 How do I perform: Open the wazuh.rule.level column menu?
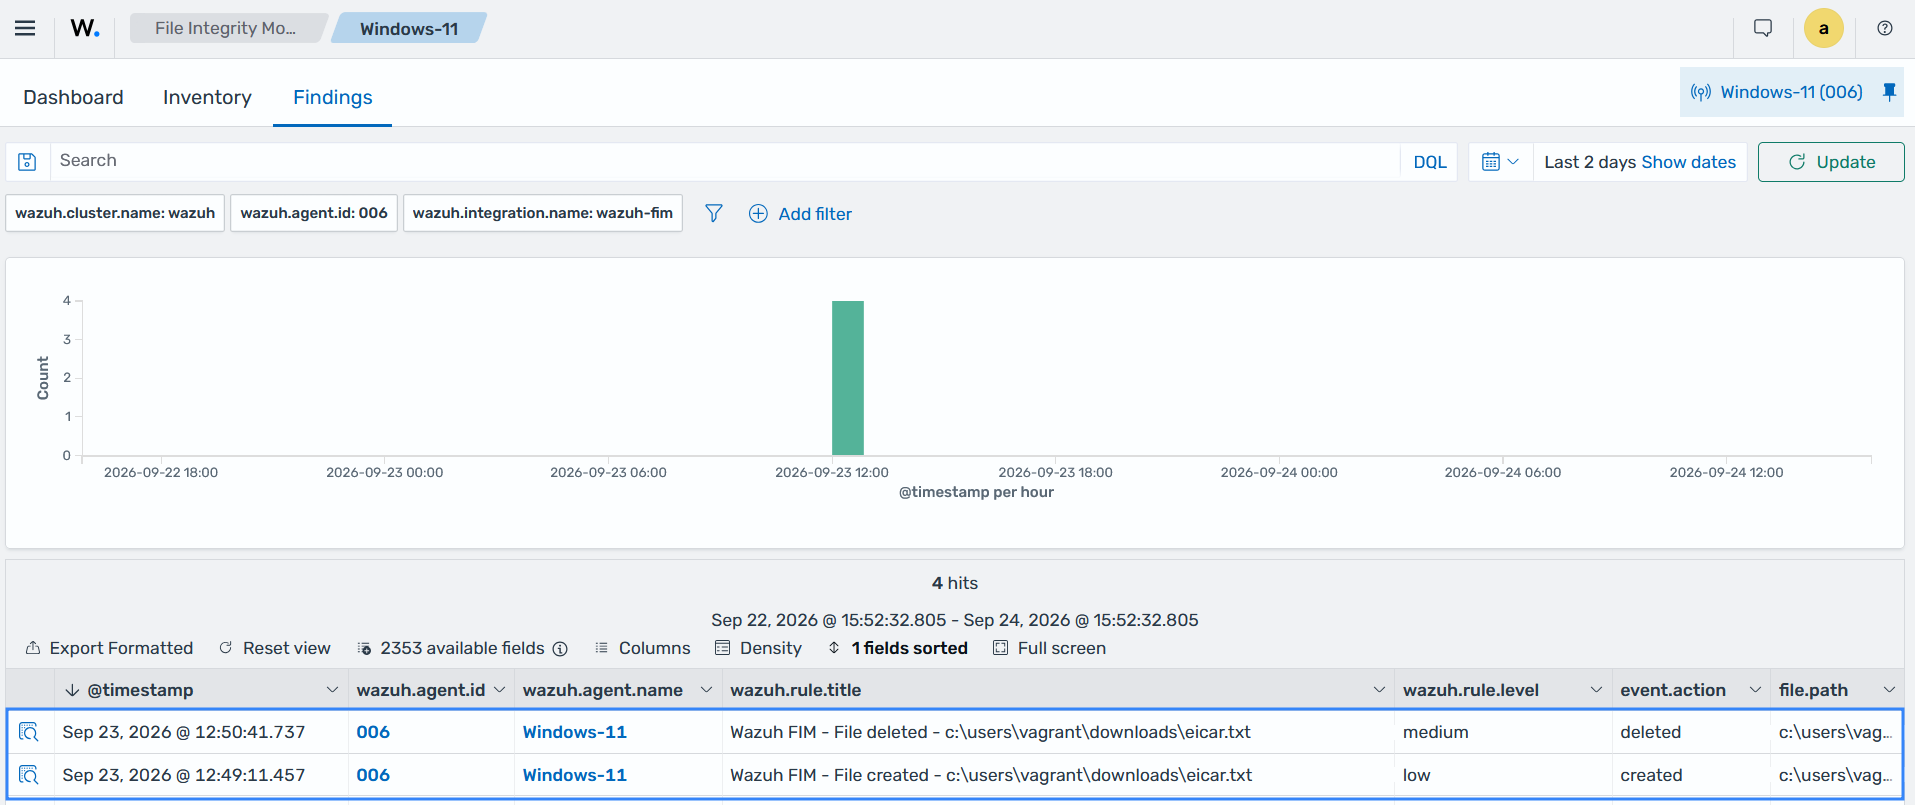tap(1596, 690)
